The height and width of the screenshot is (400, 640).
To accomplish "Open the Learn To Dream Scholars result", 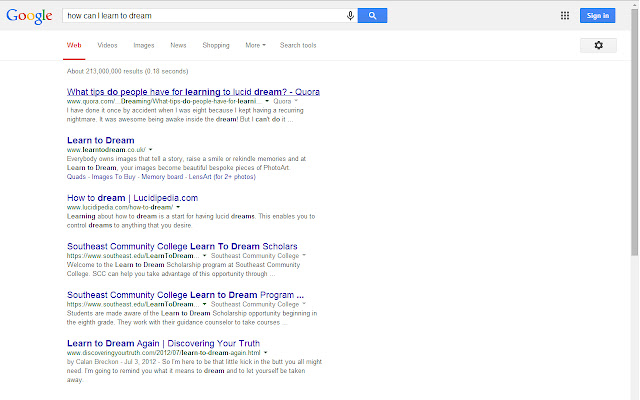I will point(182,247).
